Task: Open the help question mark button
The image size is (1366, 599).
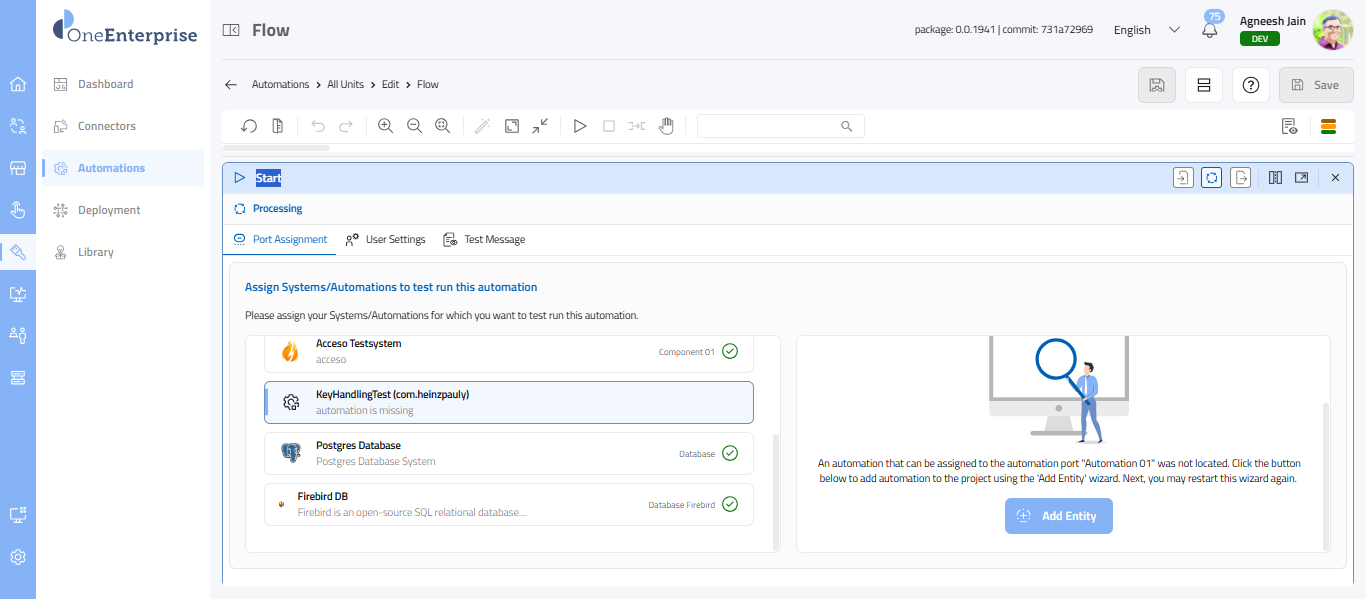Action: [1250, 85]
